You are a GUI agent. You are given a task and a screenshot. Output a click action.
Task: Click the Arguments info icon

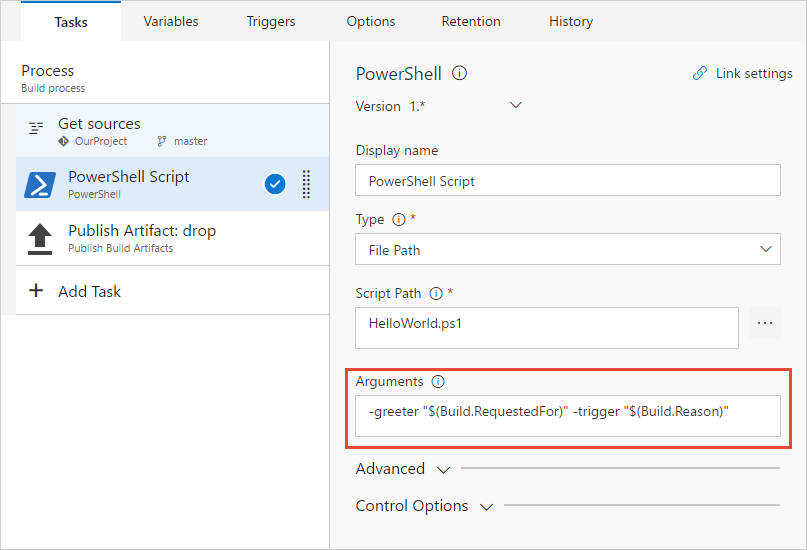[x=438, y=381]
